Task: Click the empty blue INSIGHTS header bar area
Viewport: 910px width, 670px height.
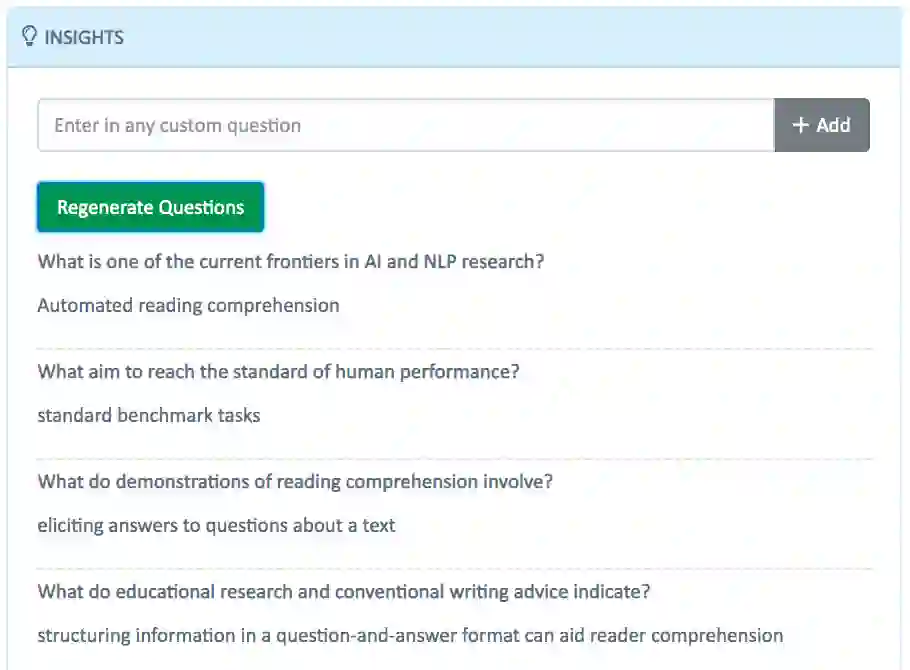Action: [500, 37]
